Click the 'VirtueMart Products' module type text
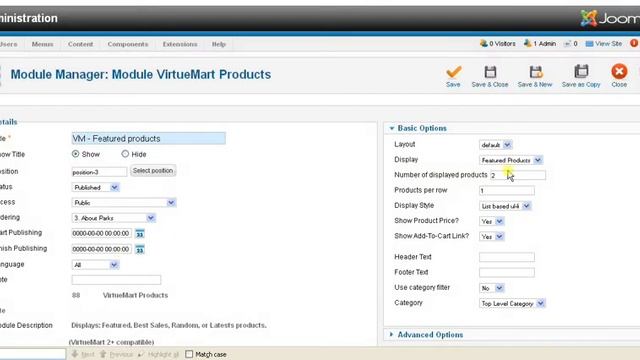The height and width of the screenshot is (360, 640). click(x=135, y=295)
